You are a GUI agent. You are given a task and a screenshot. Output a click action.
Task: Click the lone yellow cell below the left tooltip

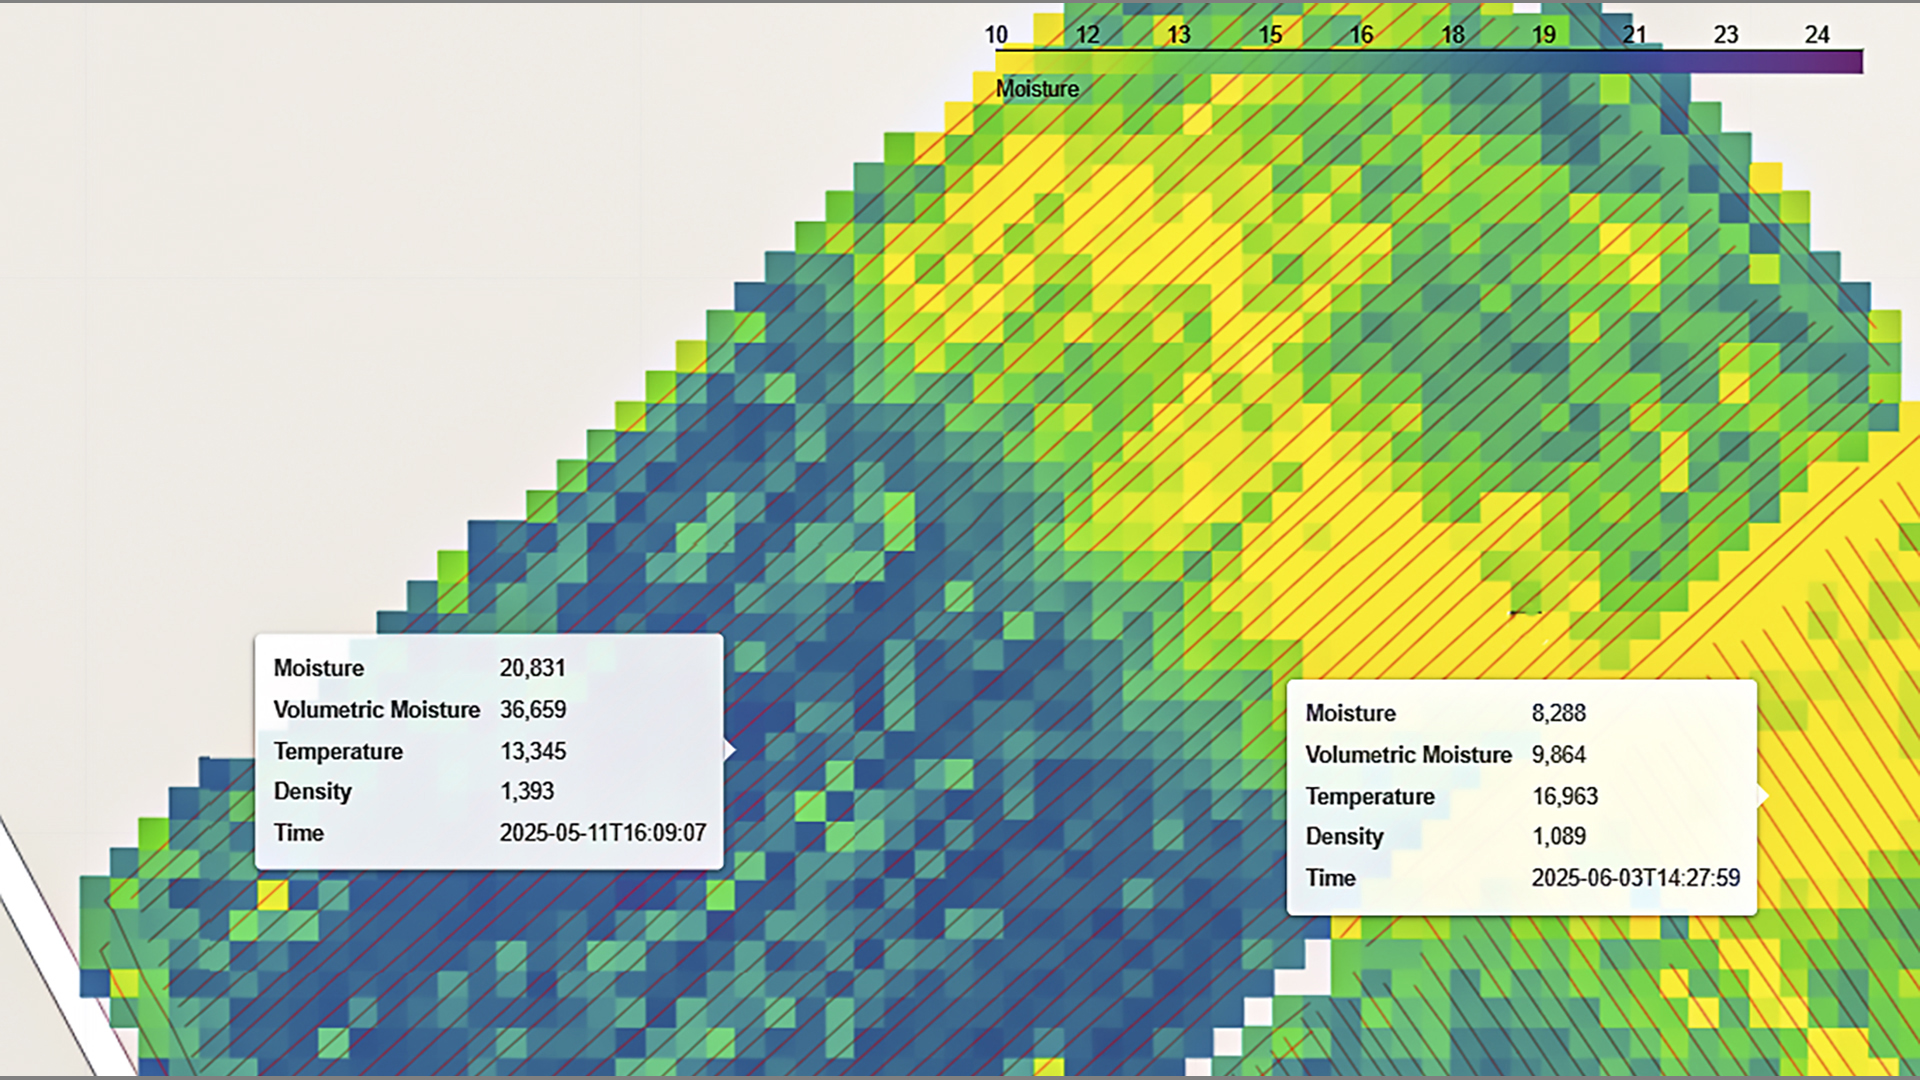coord(272,894)
